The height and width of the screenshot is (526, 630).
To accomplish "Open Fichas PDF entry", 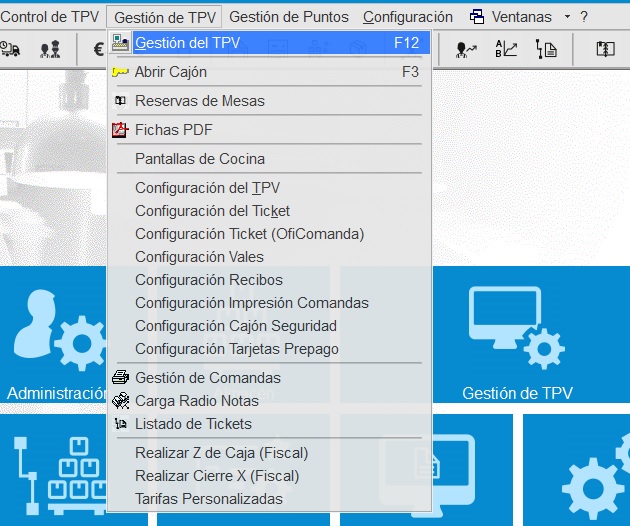I will click(x=270, y=130).
